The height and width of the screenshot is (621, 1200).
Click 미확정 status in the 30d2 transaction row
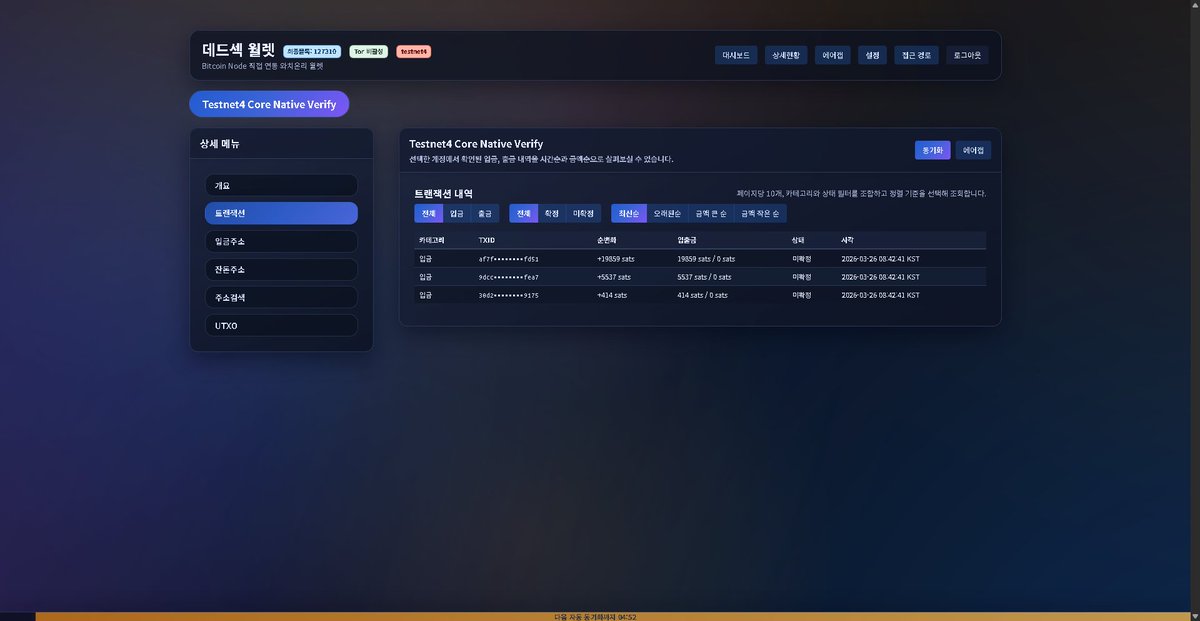coord(802,296)
